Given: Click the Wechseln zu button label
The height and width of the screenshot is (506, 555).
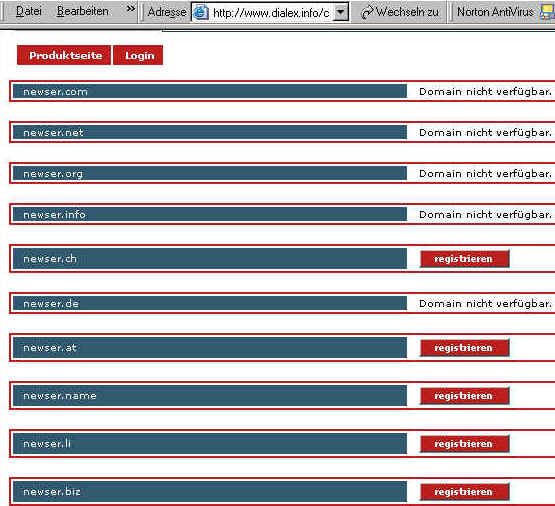Looking at the screenshot, I should click(407, 12).
